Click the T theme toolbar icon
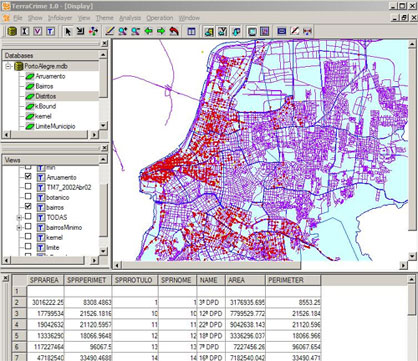418x361 pixels. (x=50, y=32)
